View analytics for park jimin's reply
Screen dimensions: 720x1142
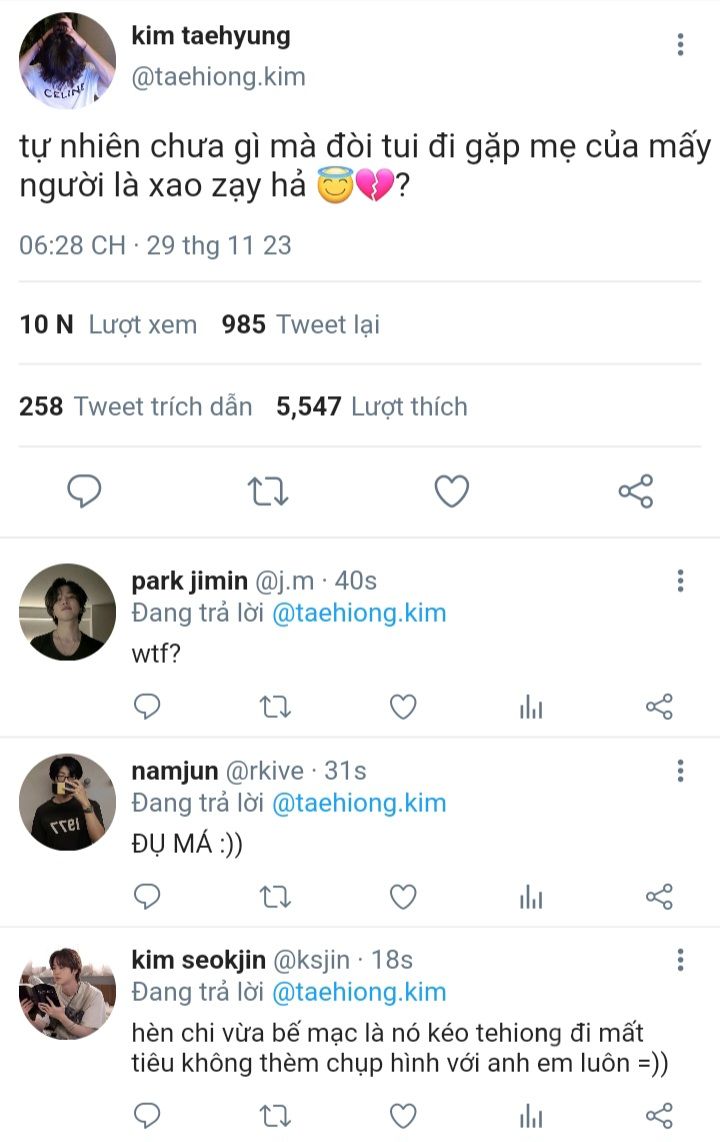pos(531,707)
